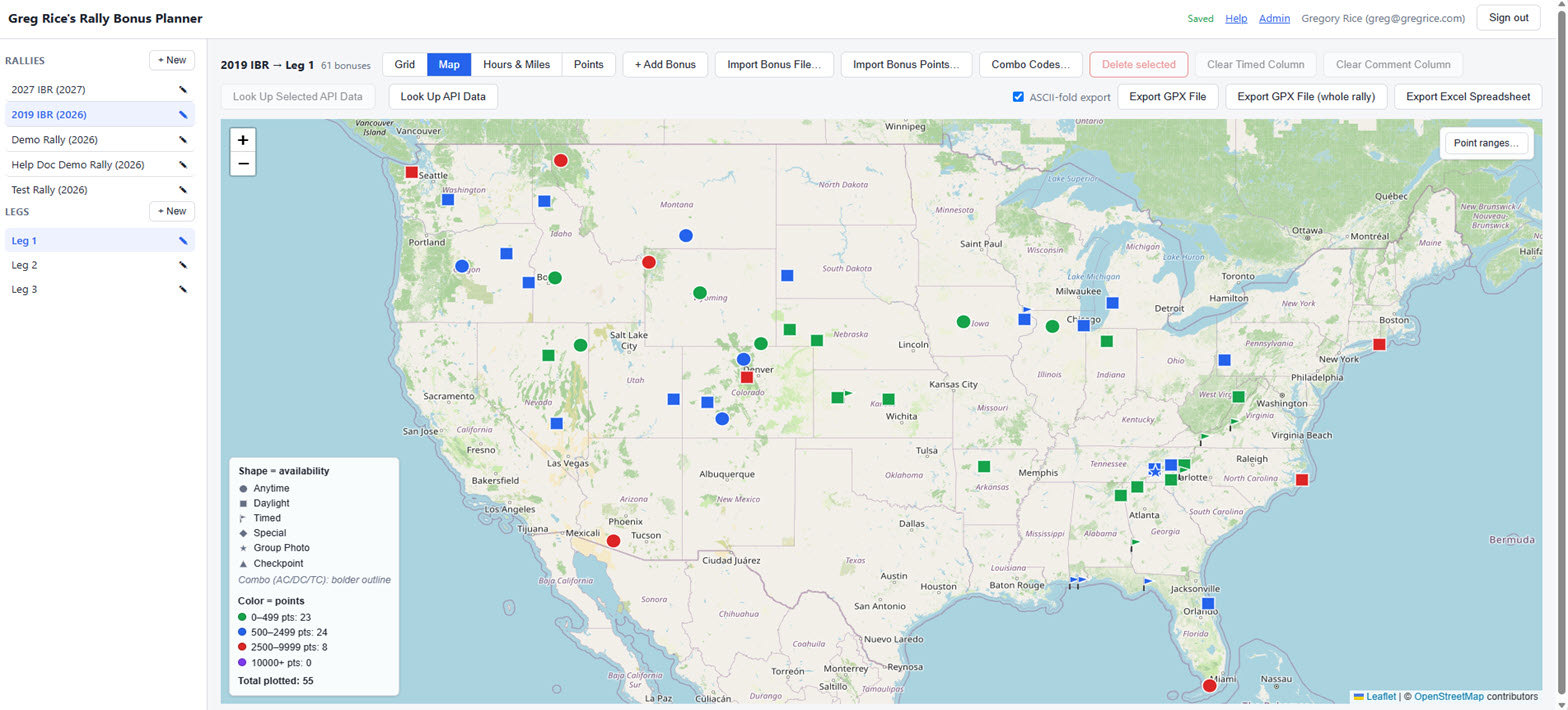Click the red square marker near Boston
The width and height of the screenshot is (1568, 710).
pyautogui.click(x=1379, y=344)
